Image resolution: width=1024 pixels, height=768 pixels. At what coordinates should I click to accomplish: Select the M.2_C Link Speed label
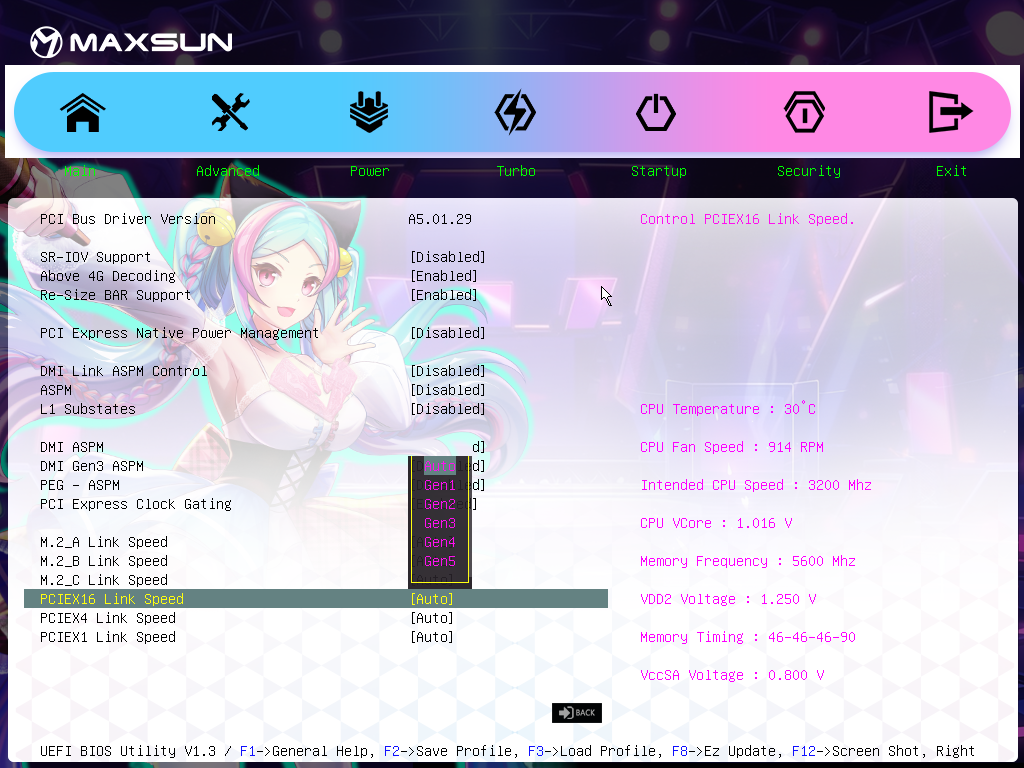104,580
